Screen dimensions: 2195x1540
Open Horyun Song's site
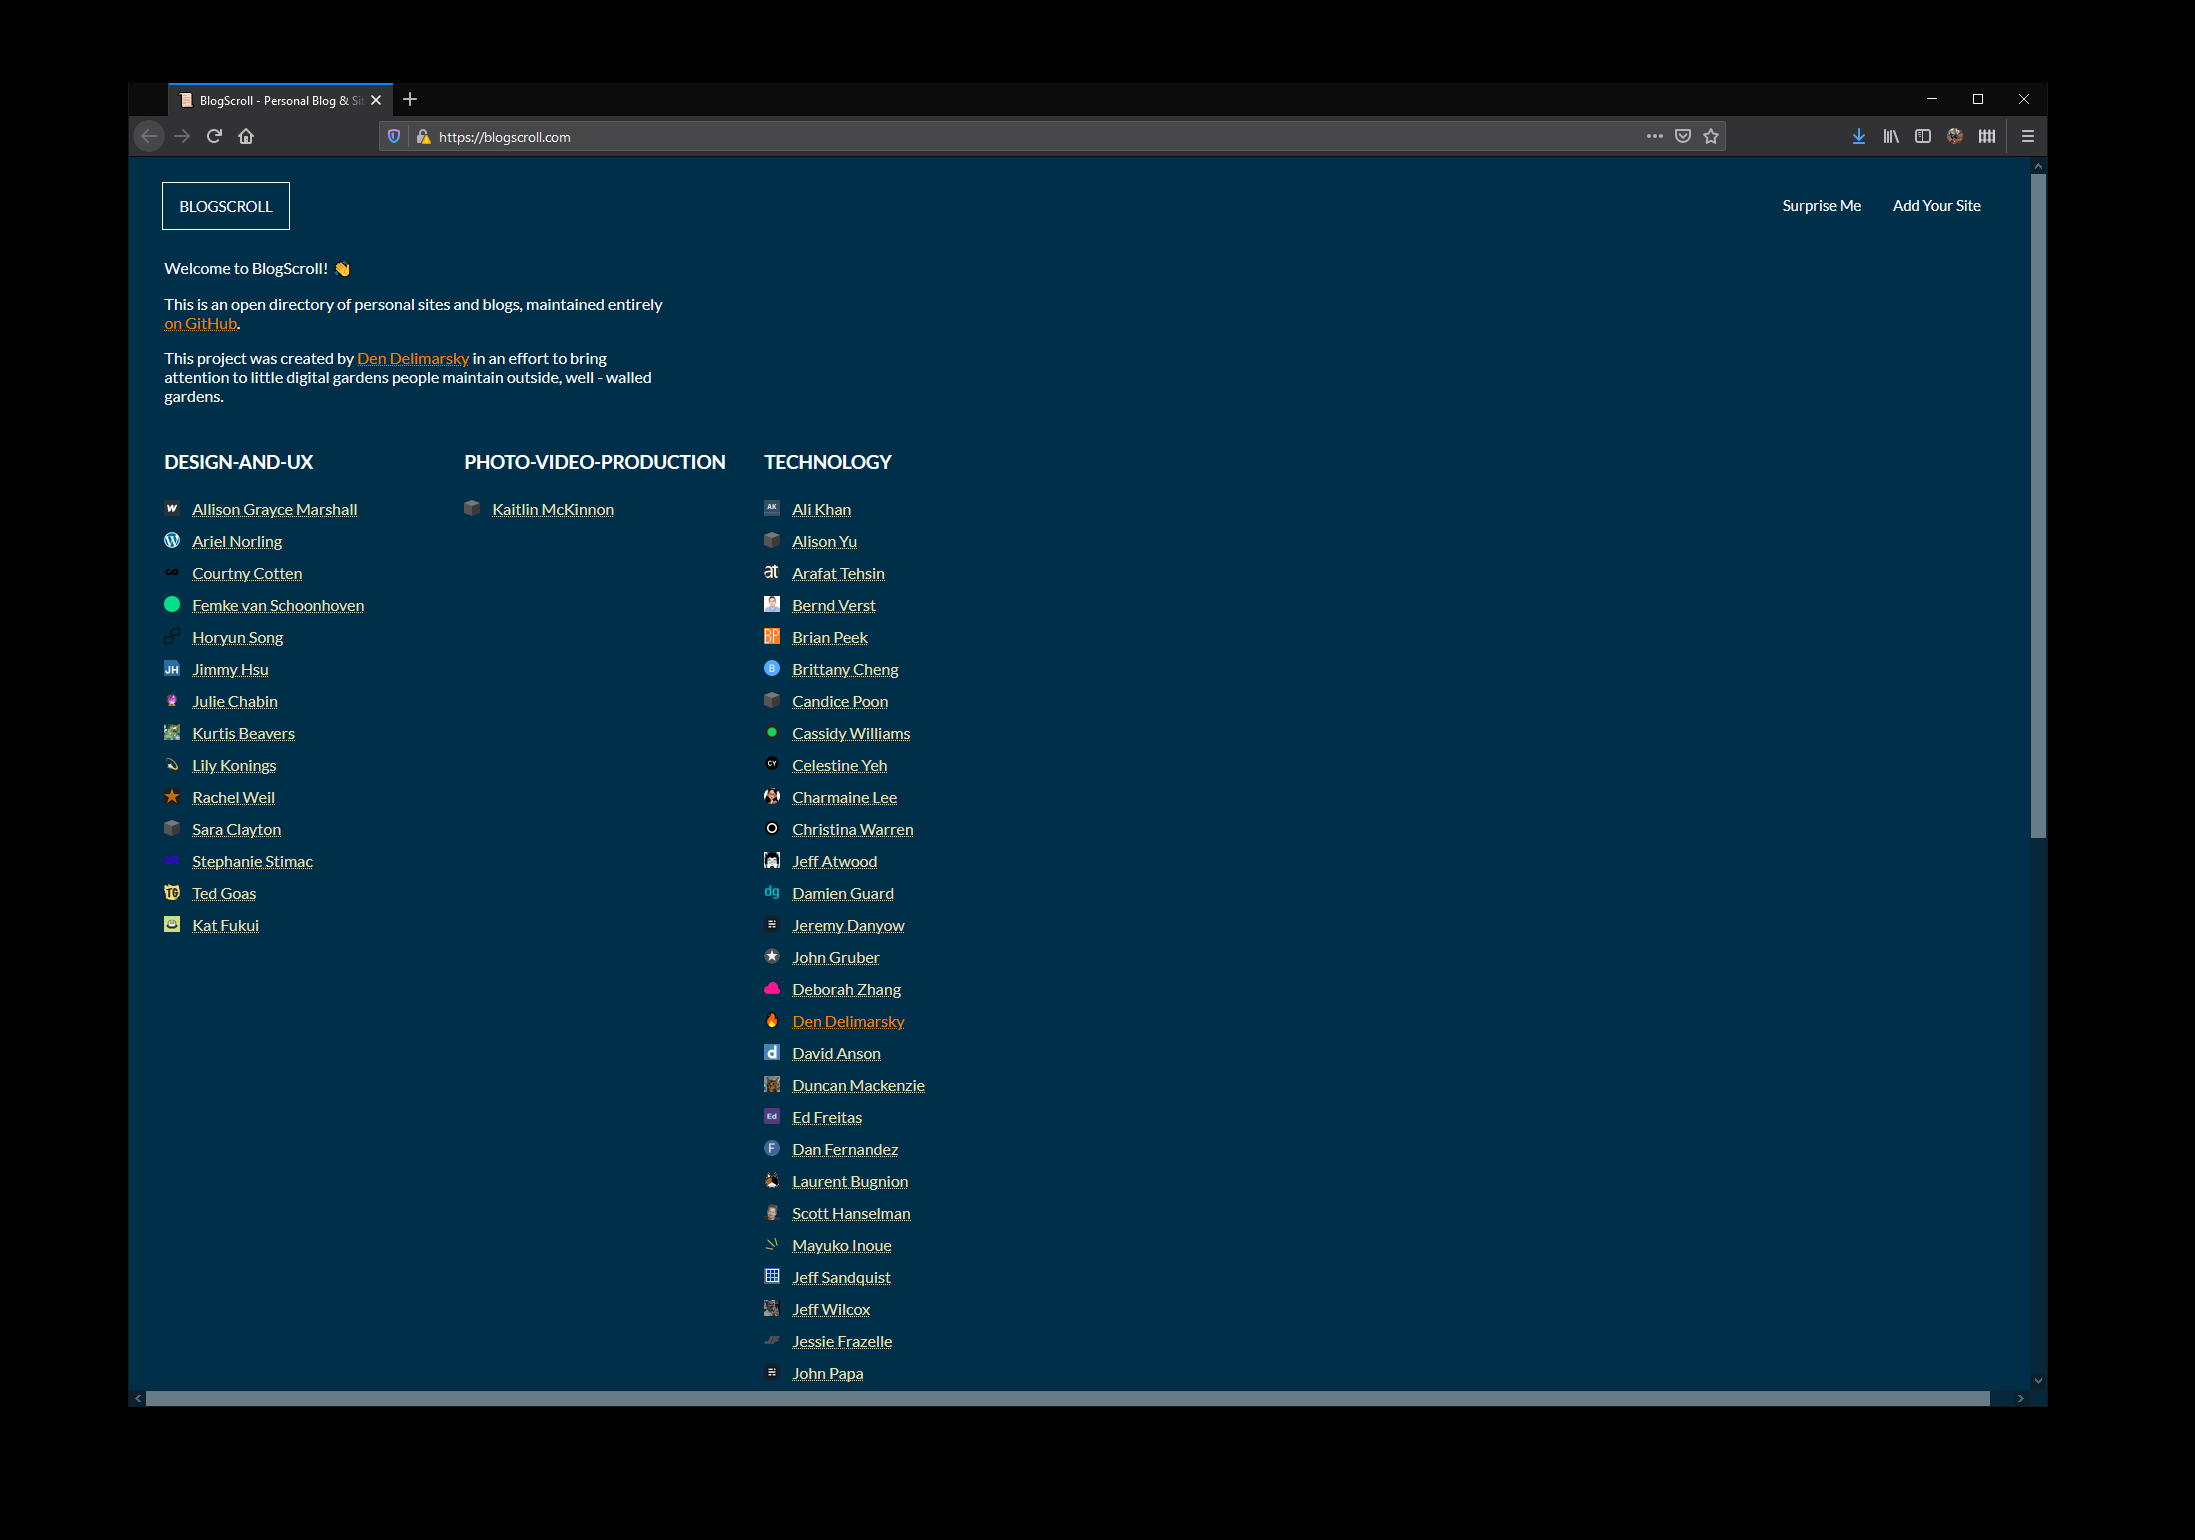coord(237,638)
